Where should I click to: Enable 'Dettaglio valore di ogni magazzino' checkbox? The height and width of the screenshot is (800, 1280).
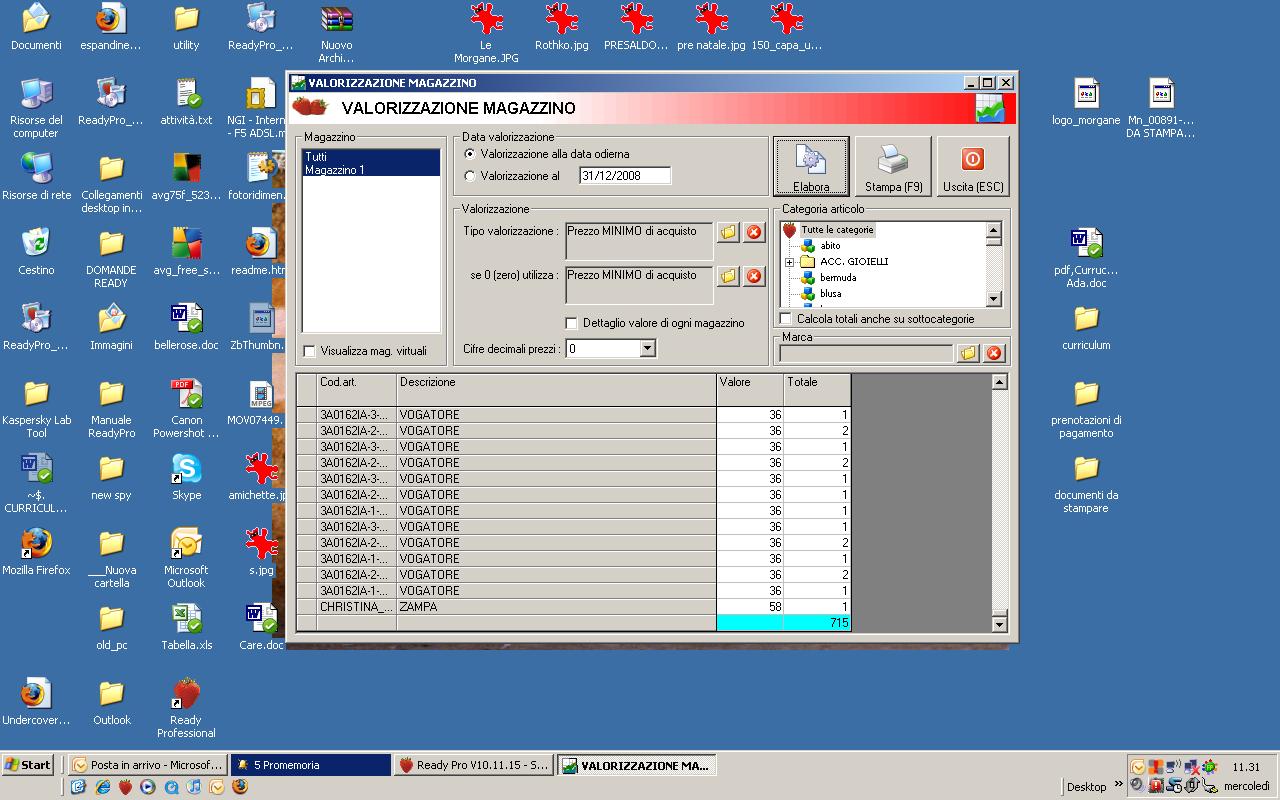click(x=572, y=323)
